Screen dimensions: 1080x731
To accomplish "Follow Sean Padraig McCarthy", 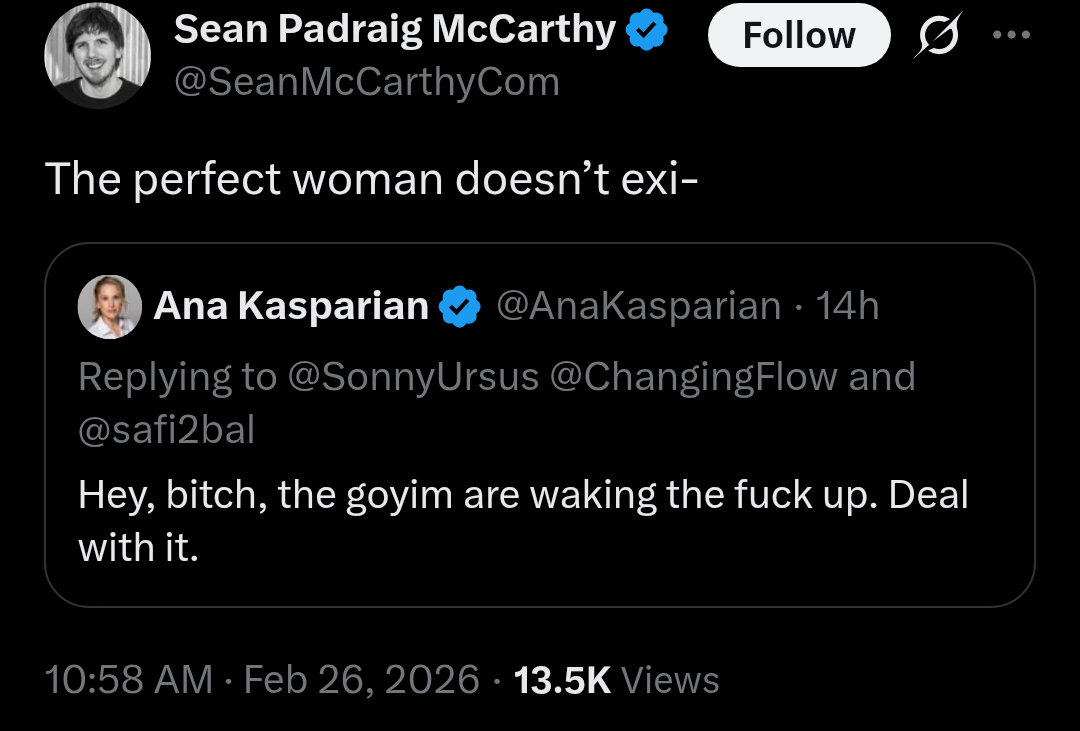I will 798,36.
